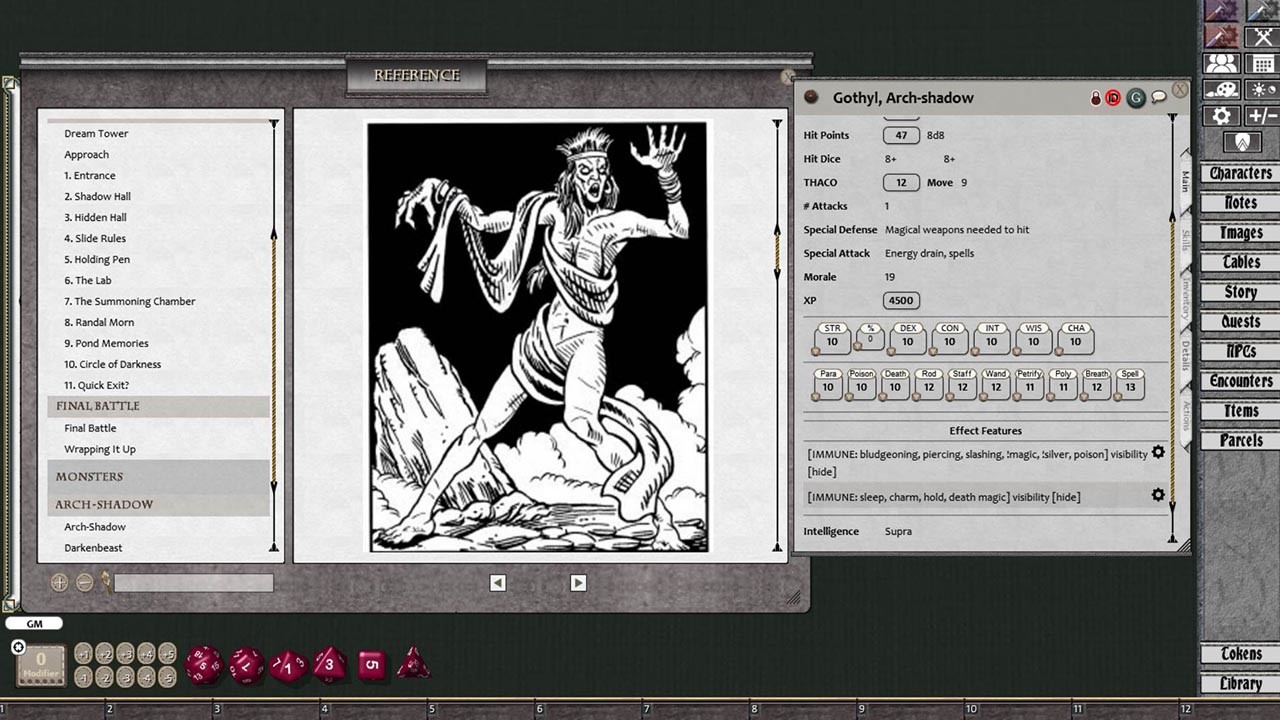Open options with the gear icon in sidebar
This screenshot has height=720, width=1280.
coord(1221,114)
